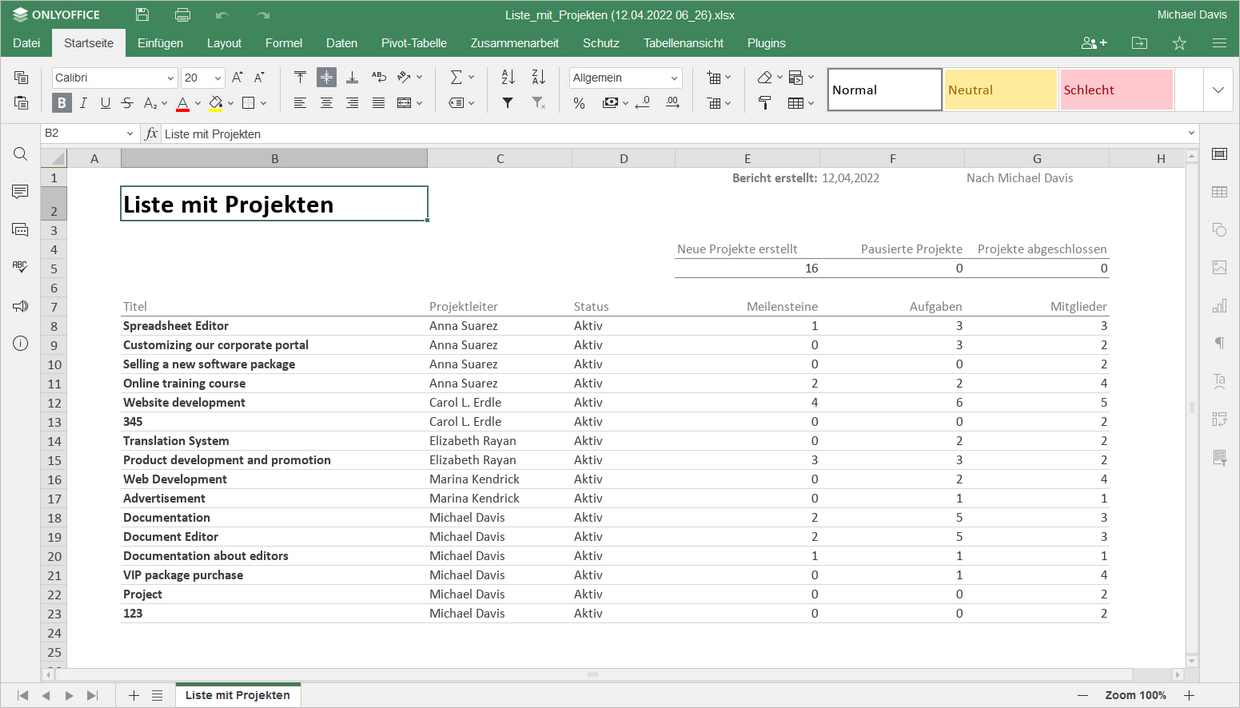Click the format painter (copy style) icon
The width and height of the screenshot is (1240, 708).
pos(765,102)
